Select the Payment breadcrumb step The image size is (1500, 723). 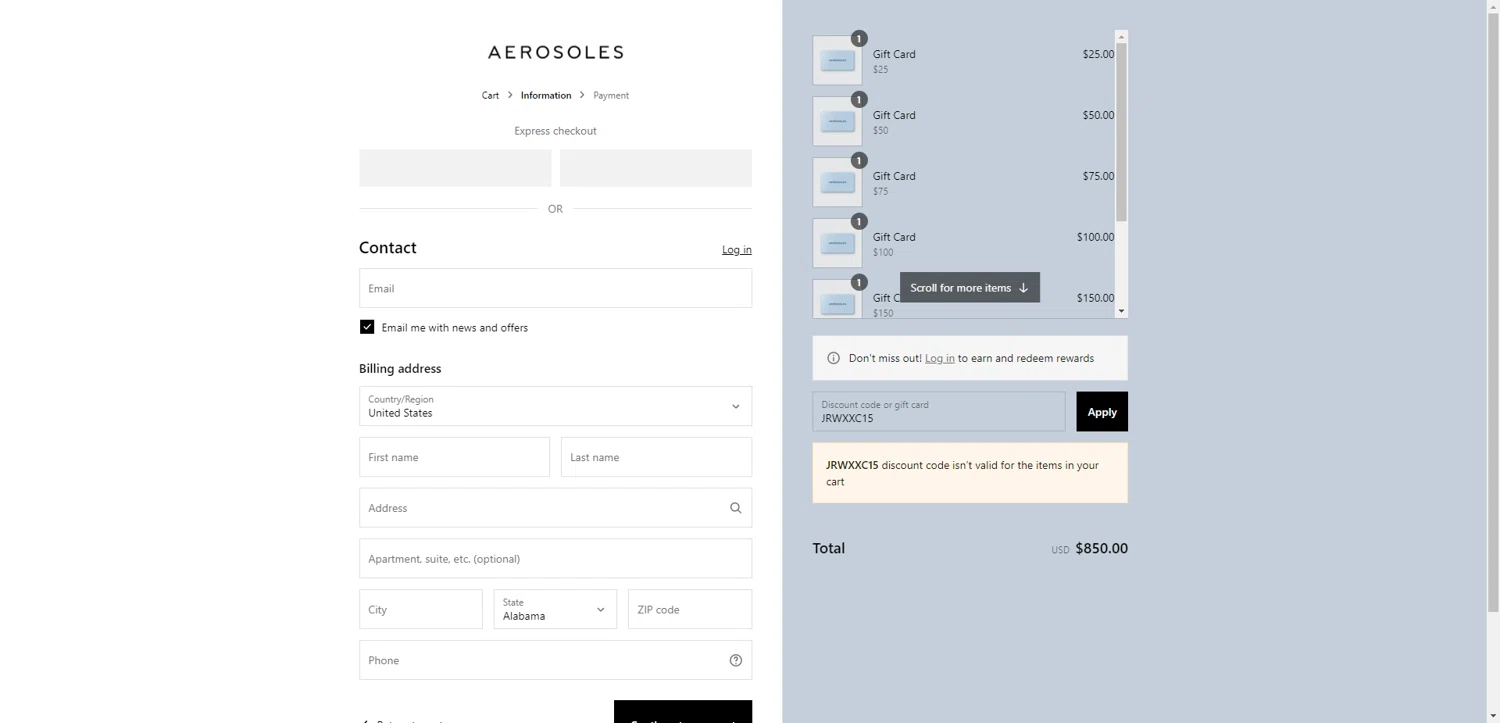coord(611,96)
